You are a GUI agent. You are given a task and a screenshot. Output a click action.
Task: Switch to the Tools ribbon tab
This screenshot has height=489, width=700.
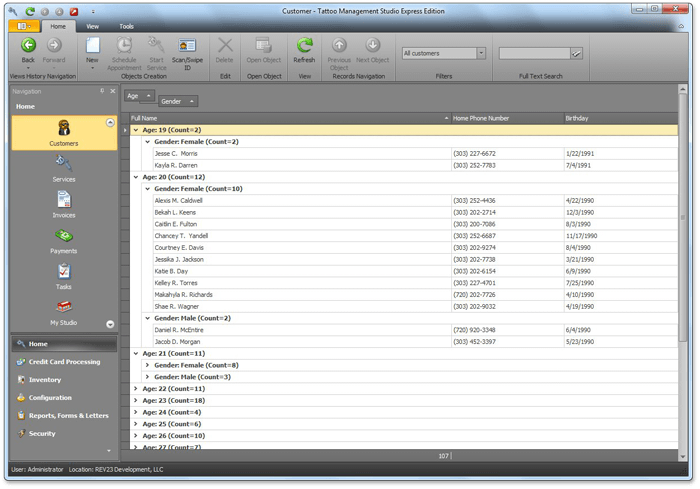coord(126,26)
